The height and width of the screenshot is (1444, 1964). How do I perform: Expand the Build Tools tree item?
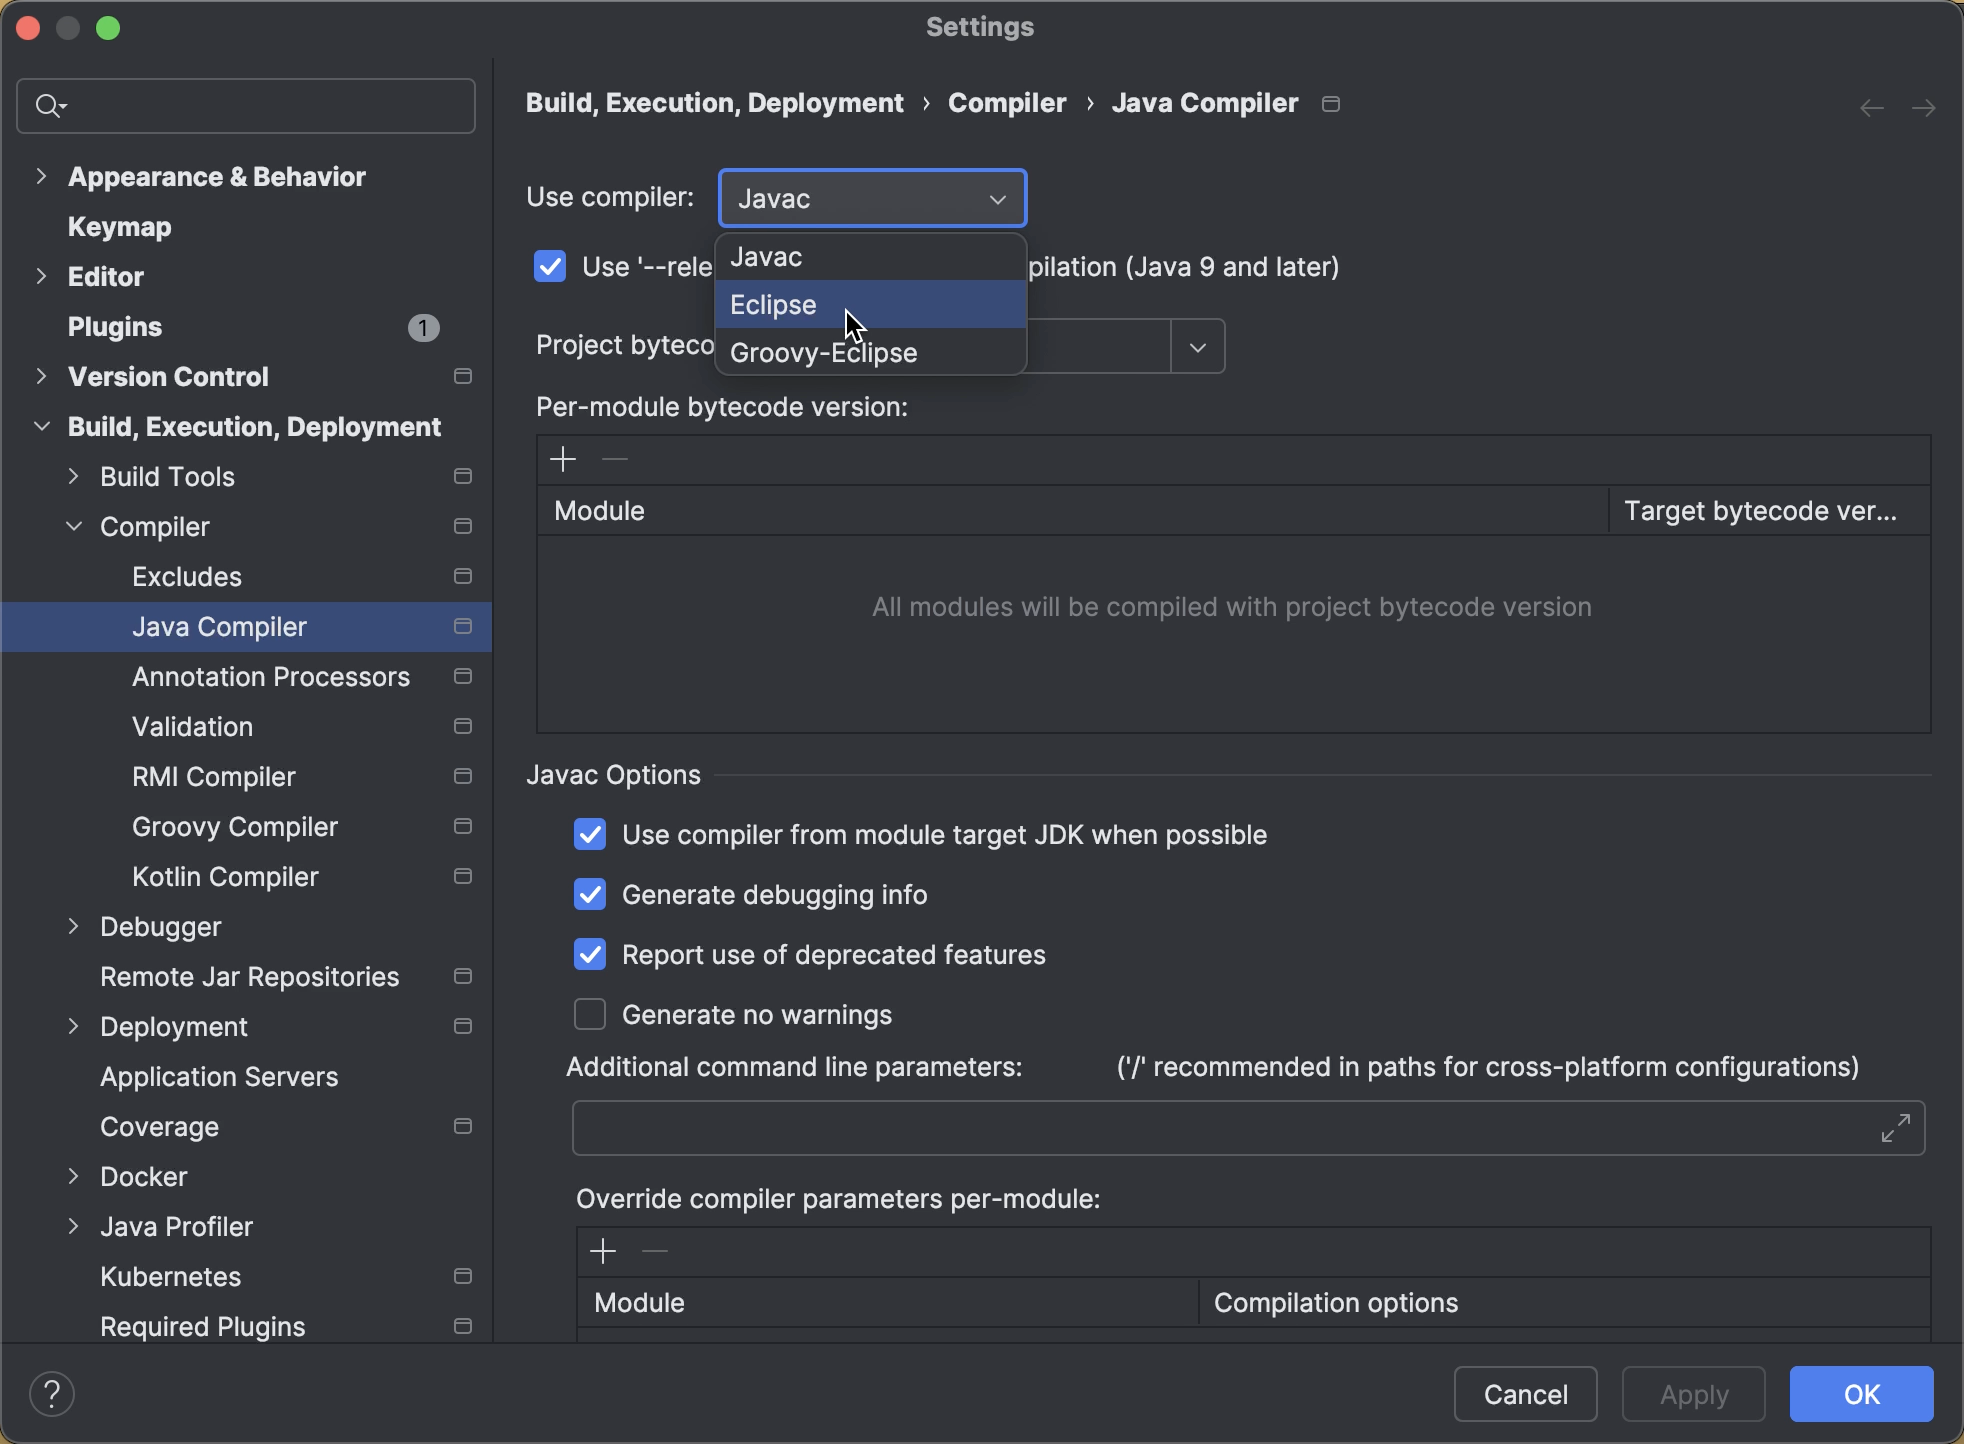[73, 477]
